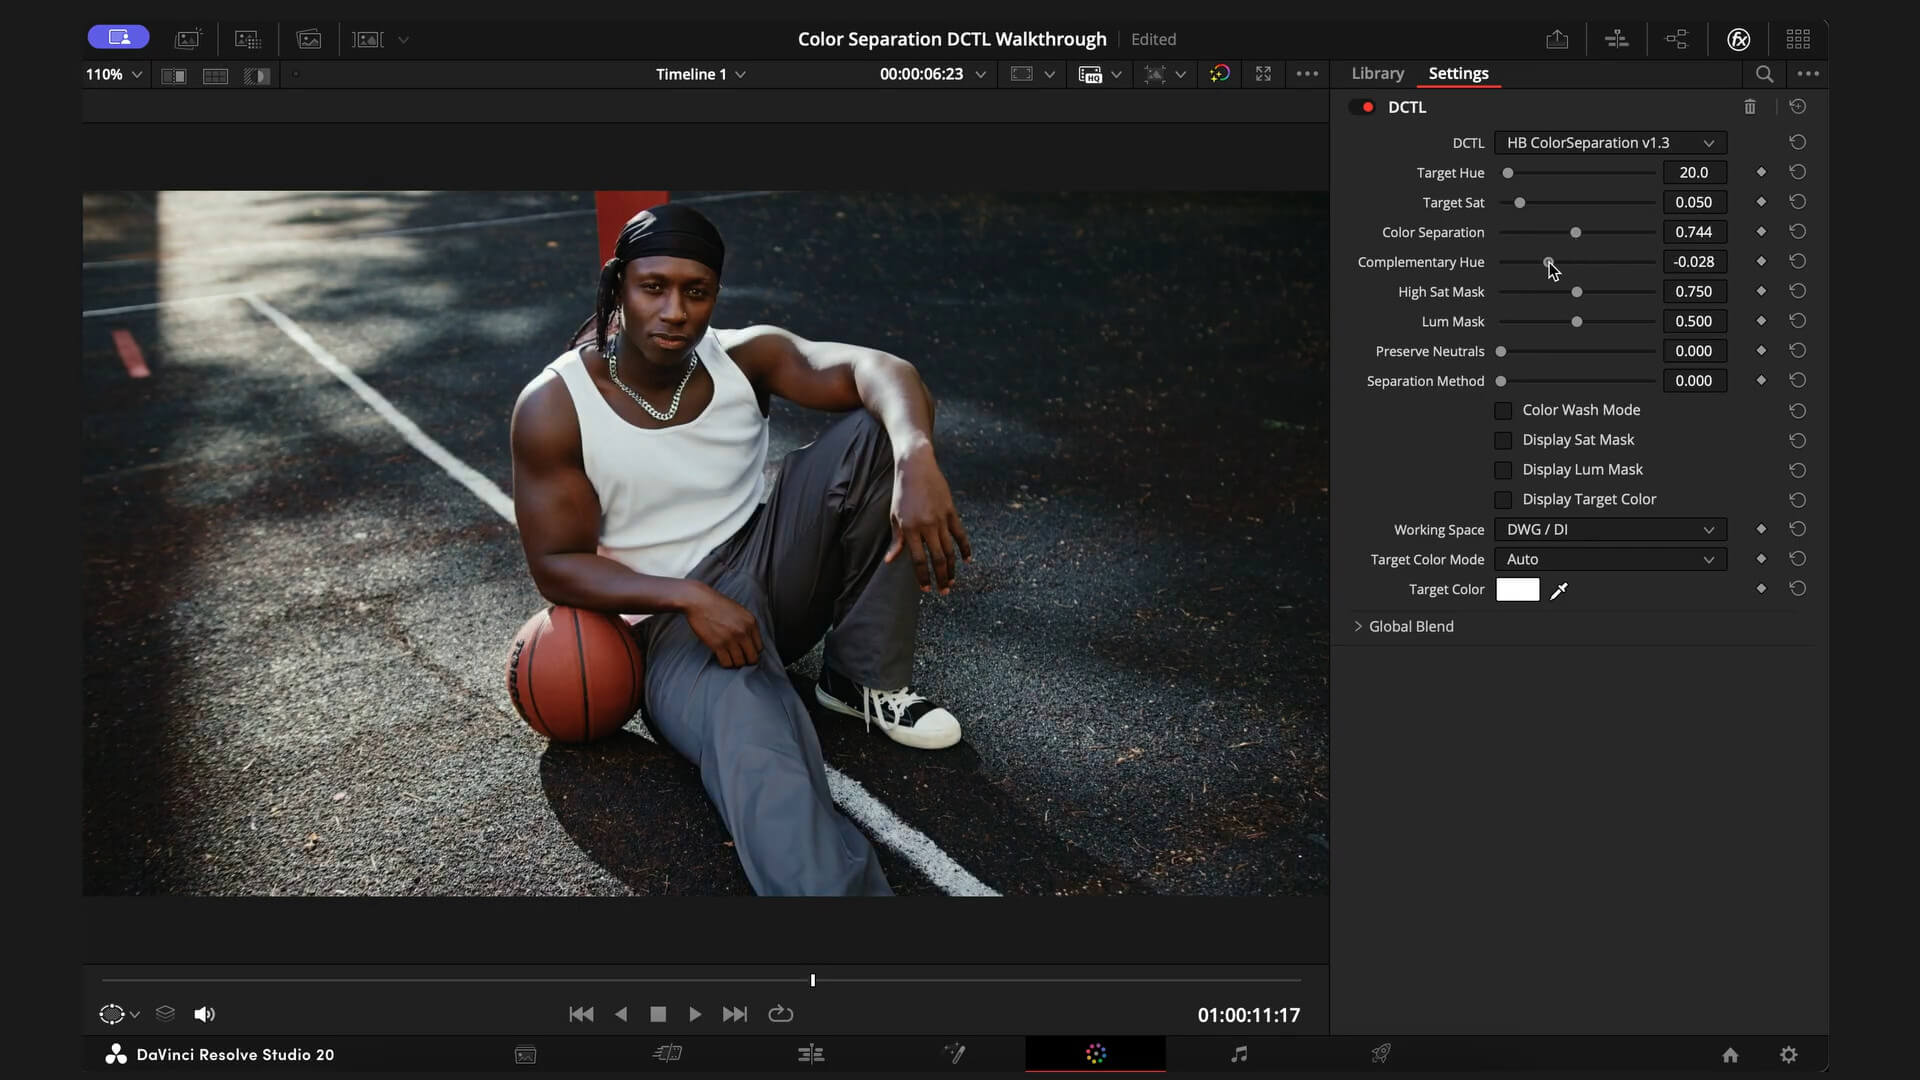Open the Project Manager home icon
The image size is (1920, 1080).
pyautogui.click(x=1730, y=1055)
